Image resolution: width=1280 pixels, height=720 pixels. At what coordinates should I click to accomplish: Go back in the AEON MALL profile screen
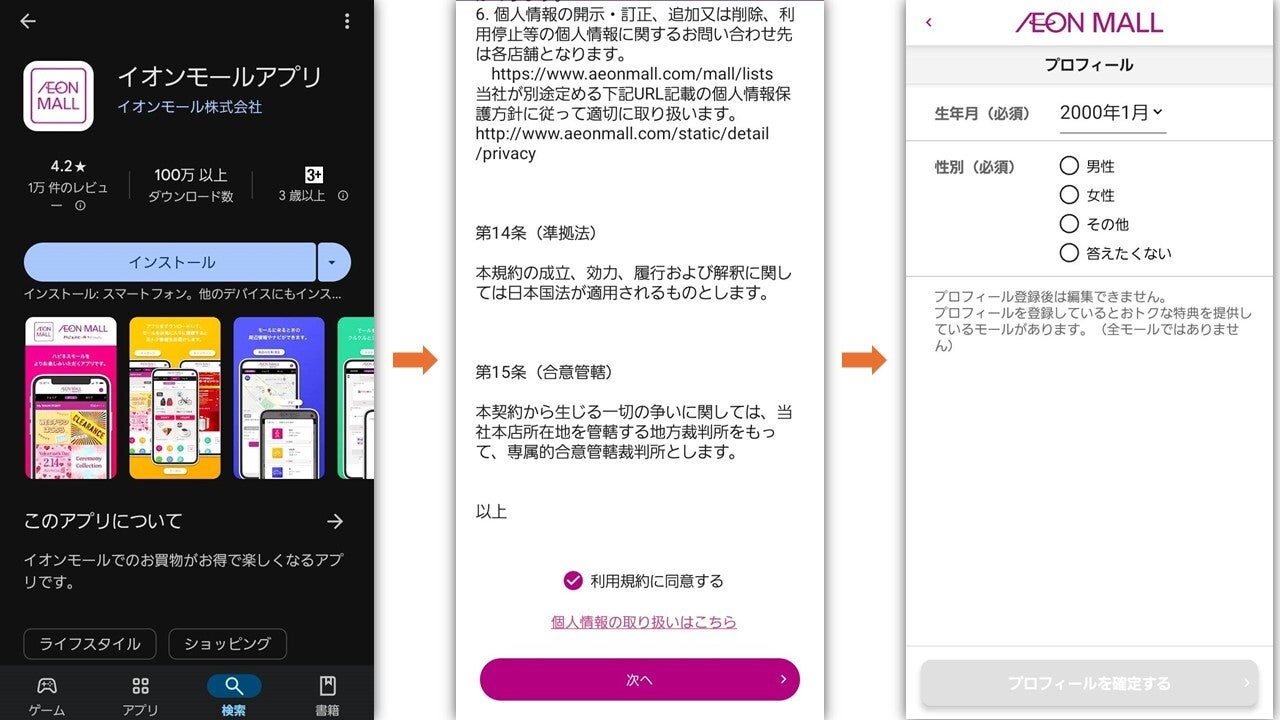(929, 22)
